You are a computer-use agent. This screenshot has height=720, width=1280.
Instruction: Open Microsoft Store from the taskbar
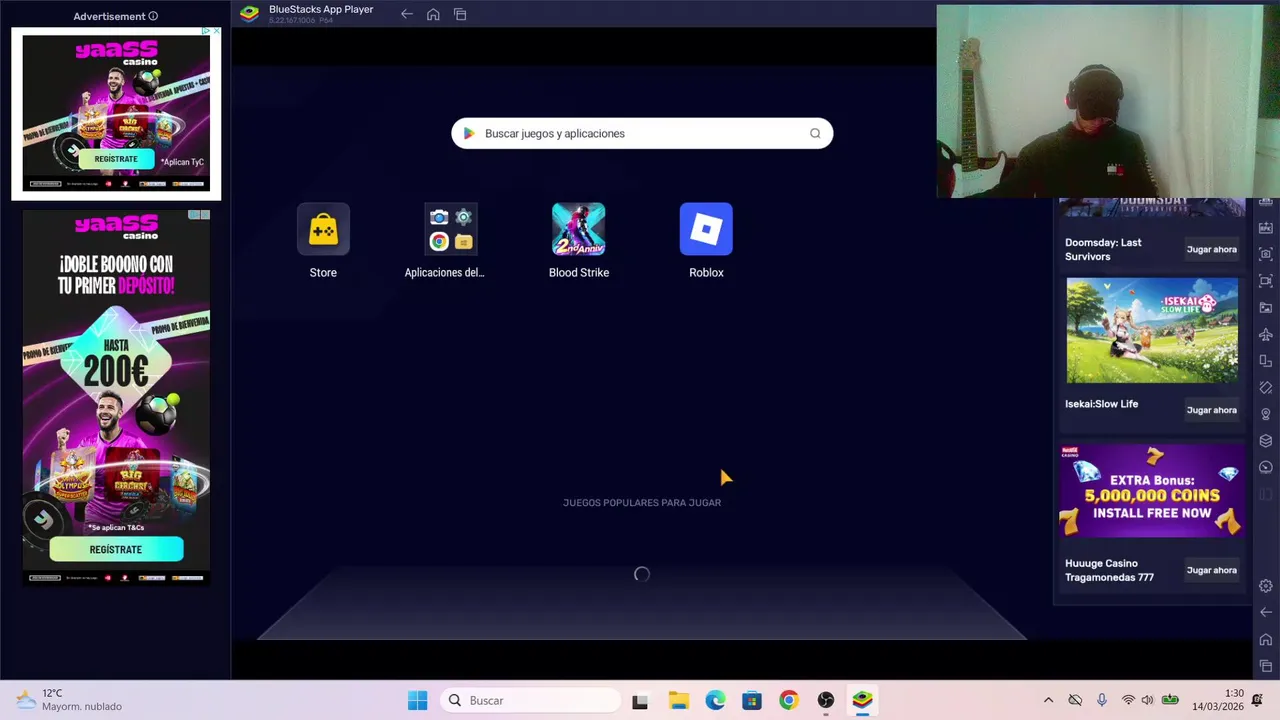click(x=752, y=700)
